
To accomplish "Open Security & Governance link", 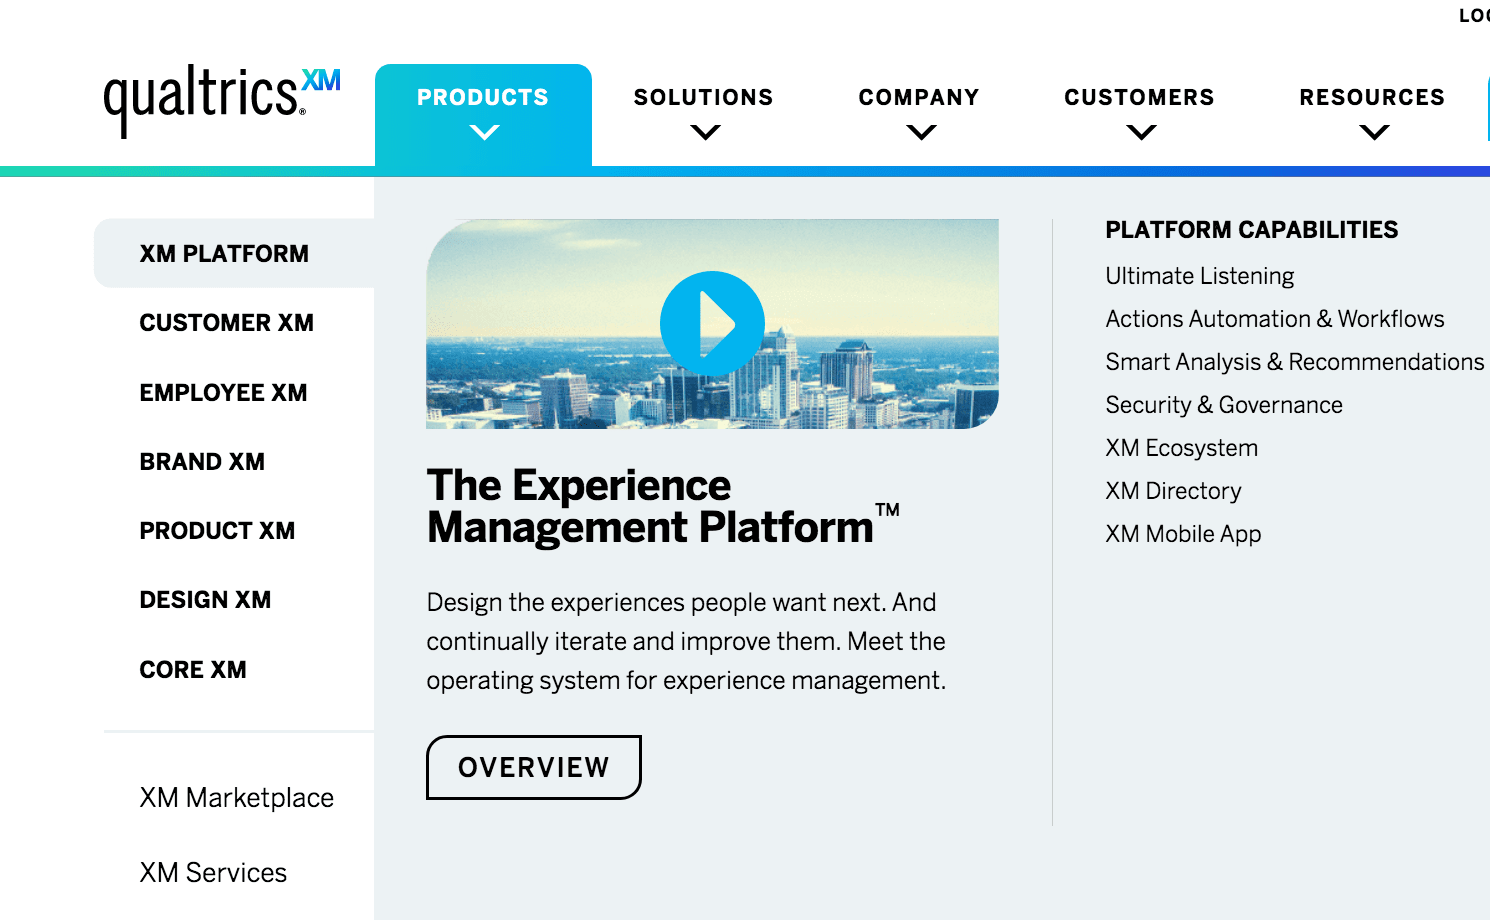I will pyautogui.click(x=1224, y=405).
